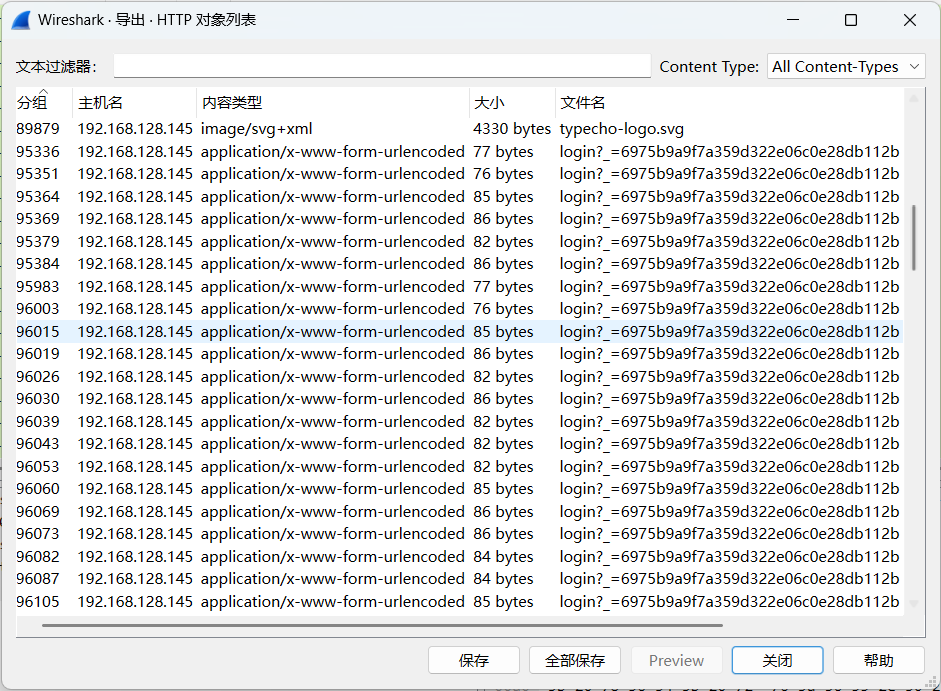Select the row for packet 96043
This screenshot has width=941, height=691.
click(x=459, y=444)
